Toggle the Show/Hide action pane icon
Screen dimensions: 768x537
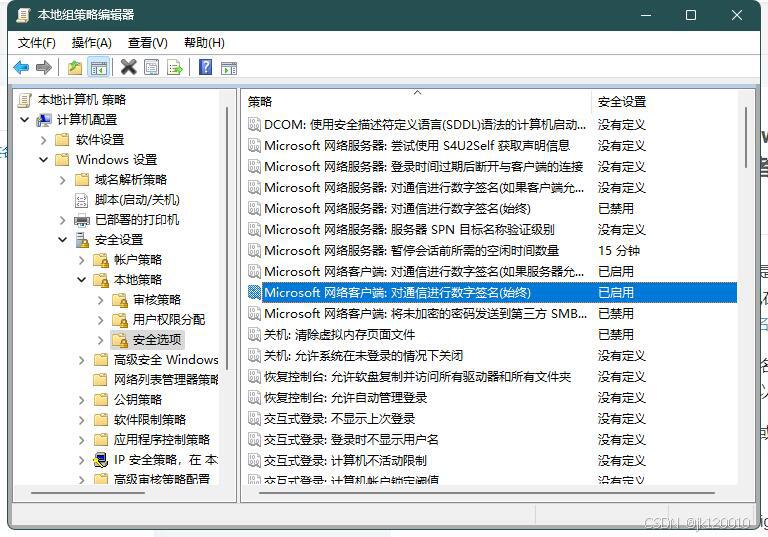pyautogui.click(x=229, y=68)
